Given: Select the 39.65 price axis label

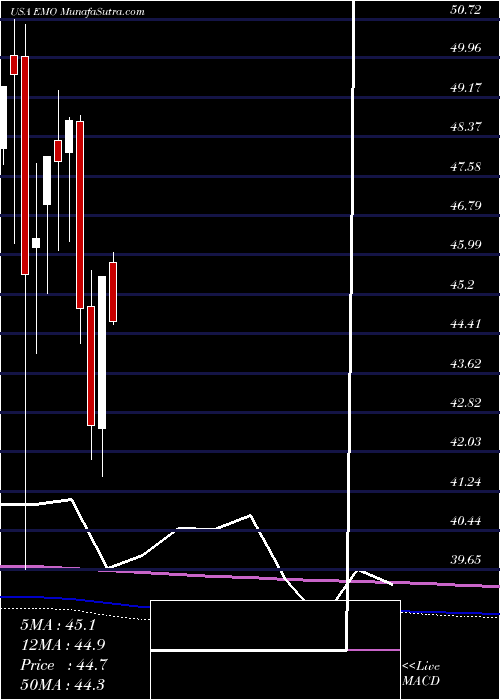Looking at the screenshot, I should coord(466,560).
